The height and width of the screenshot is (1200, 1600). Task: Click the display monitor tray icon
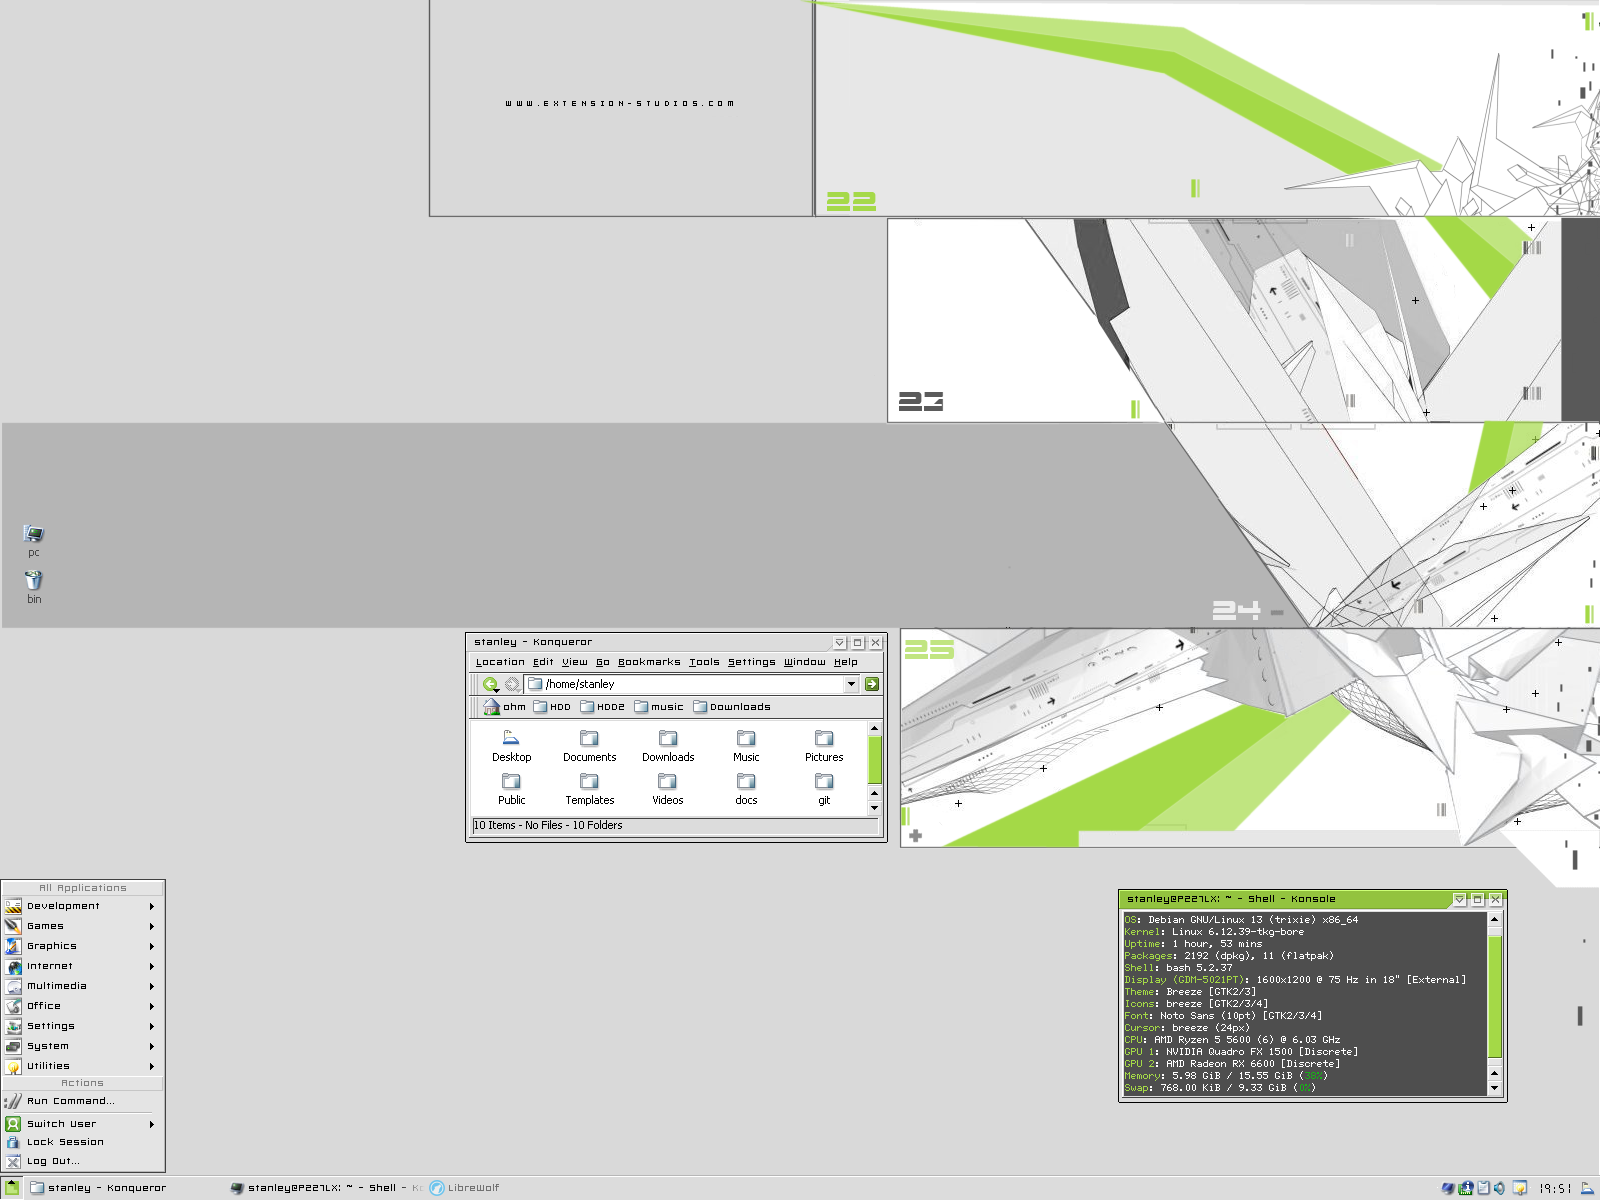pyautogui.click(x=1448, y=1188)
